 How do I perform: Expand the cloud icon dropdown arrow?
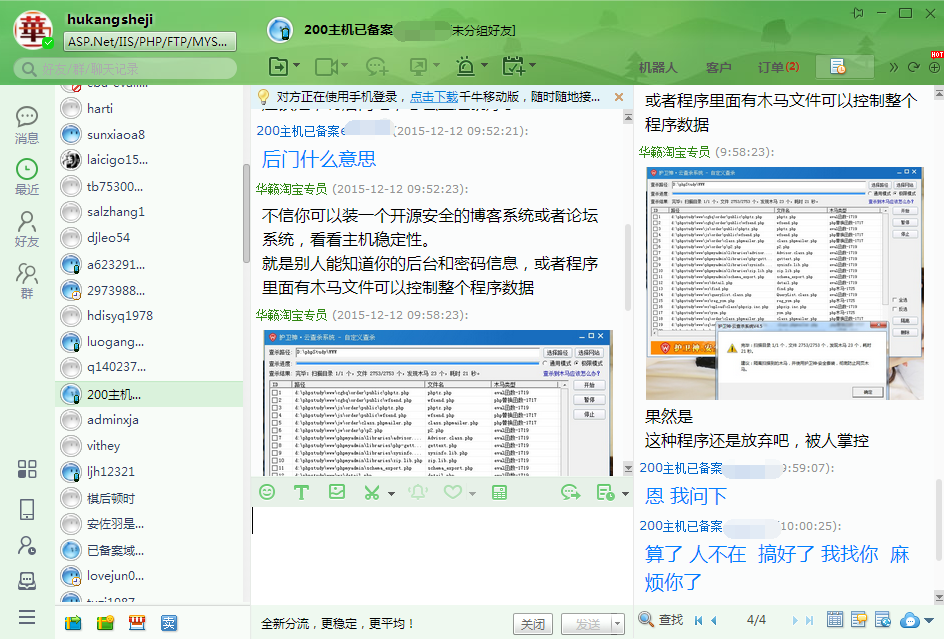click(929, 620)
